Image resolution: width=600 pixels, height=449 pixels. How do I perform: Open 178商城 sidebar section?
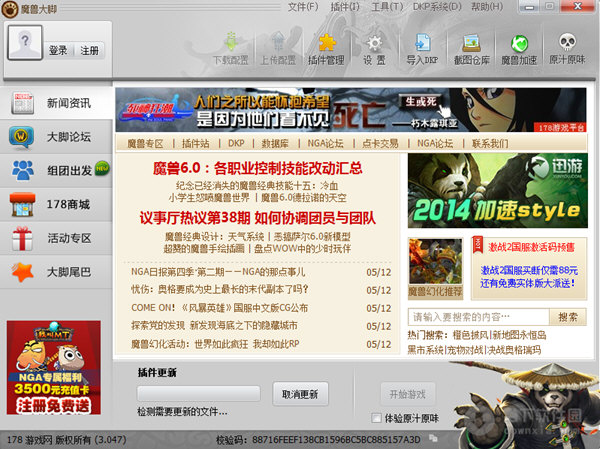coord(56,204)
